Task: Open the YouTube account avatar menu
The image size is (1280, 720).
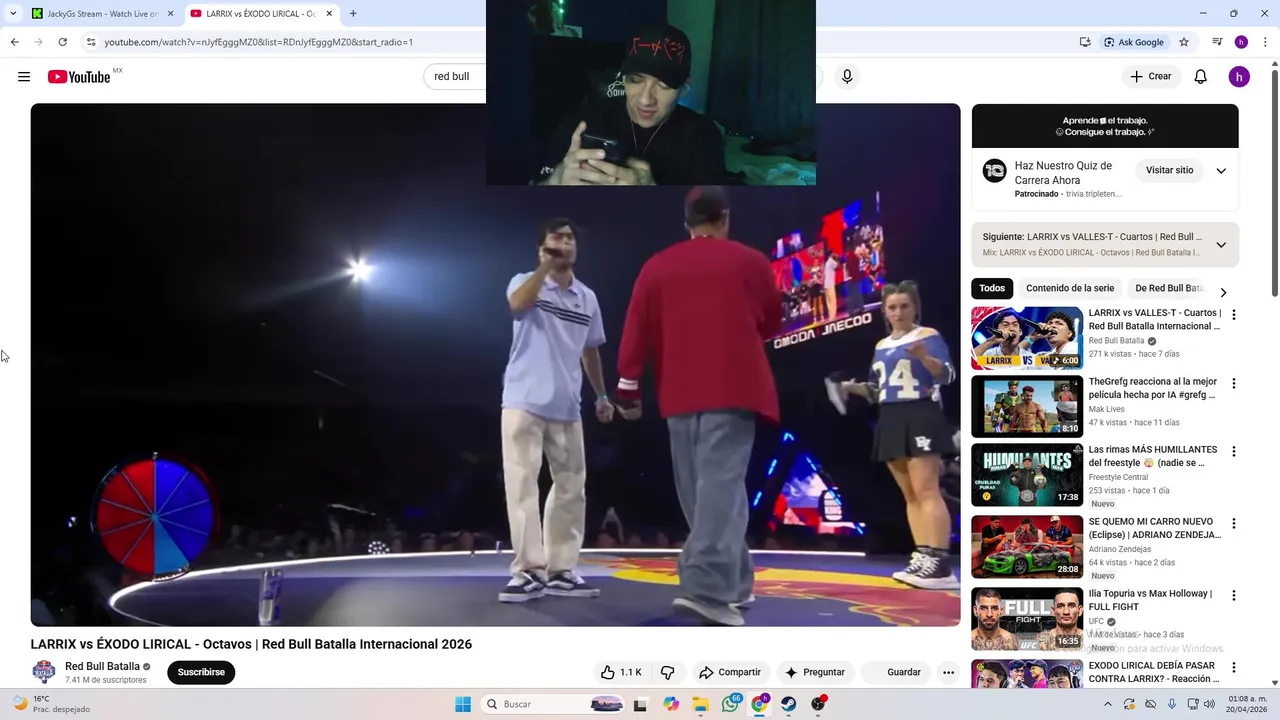Action: coord(1239,77)
